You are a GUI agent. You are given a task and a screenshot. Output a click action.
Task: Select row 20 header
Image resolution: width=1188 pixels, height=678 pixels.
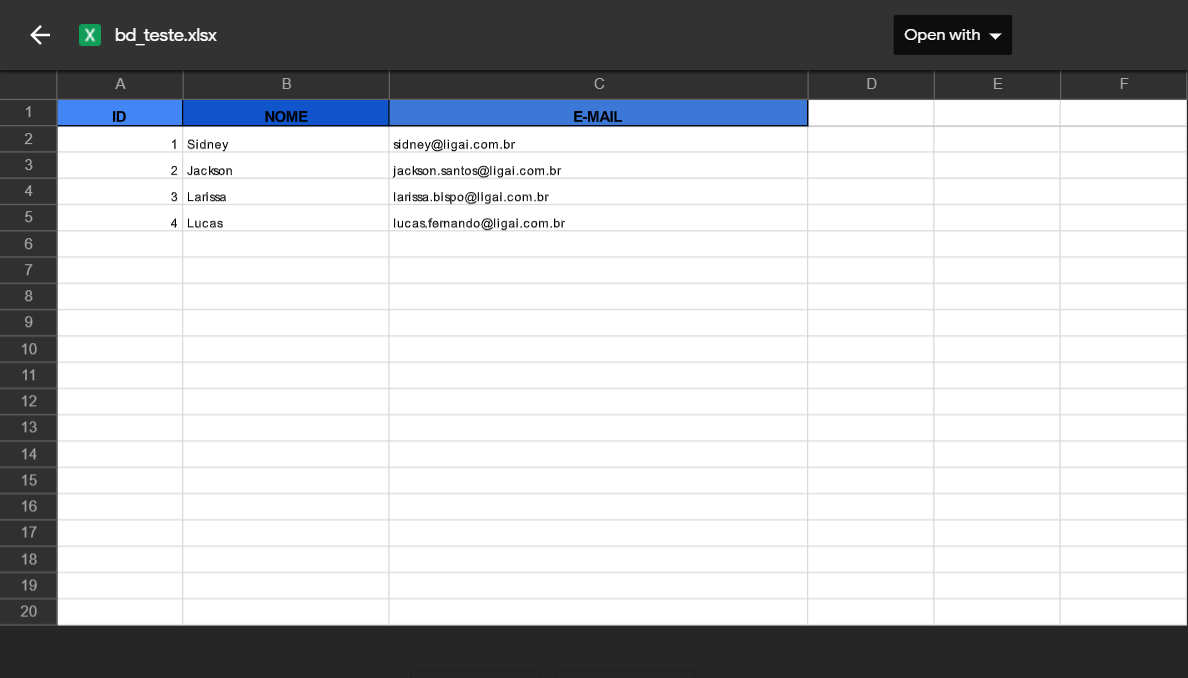(28, 611)
